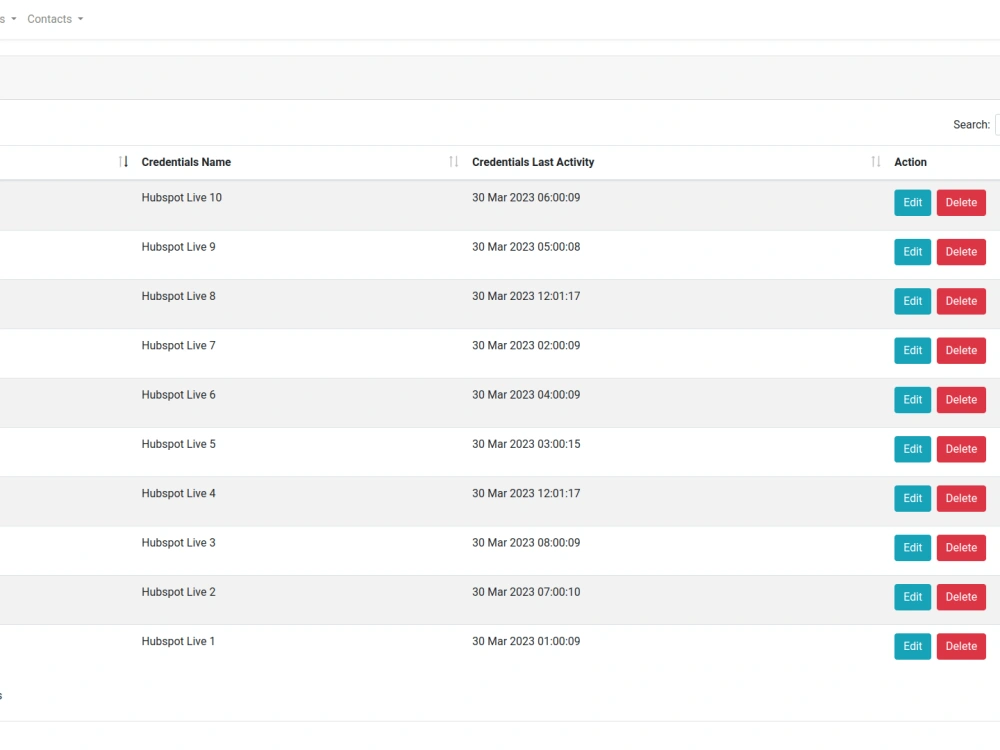The image size is (1000, 750).
Task: Select the Hubspot Live 2 name cell
Action: pos(179,592)
